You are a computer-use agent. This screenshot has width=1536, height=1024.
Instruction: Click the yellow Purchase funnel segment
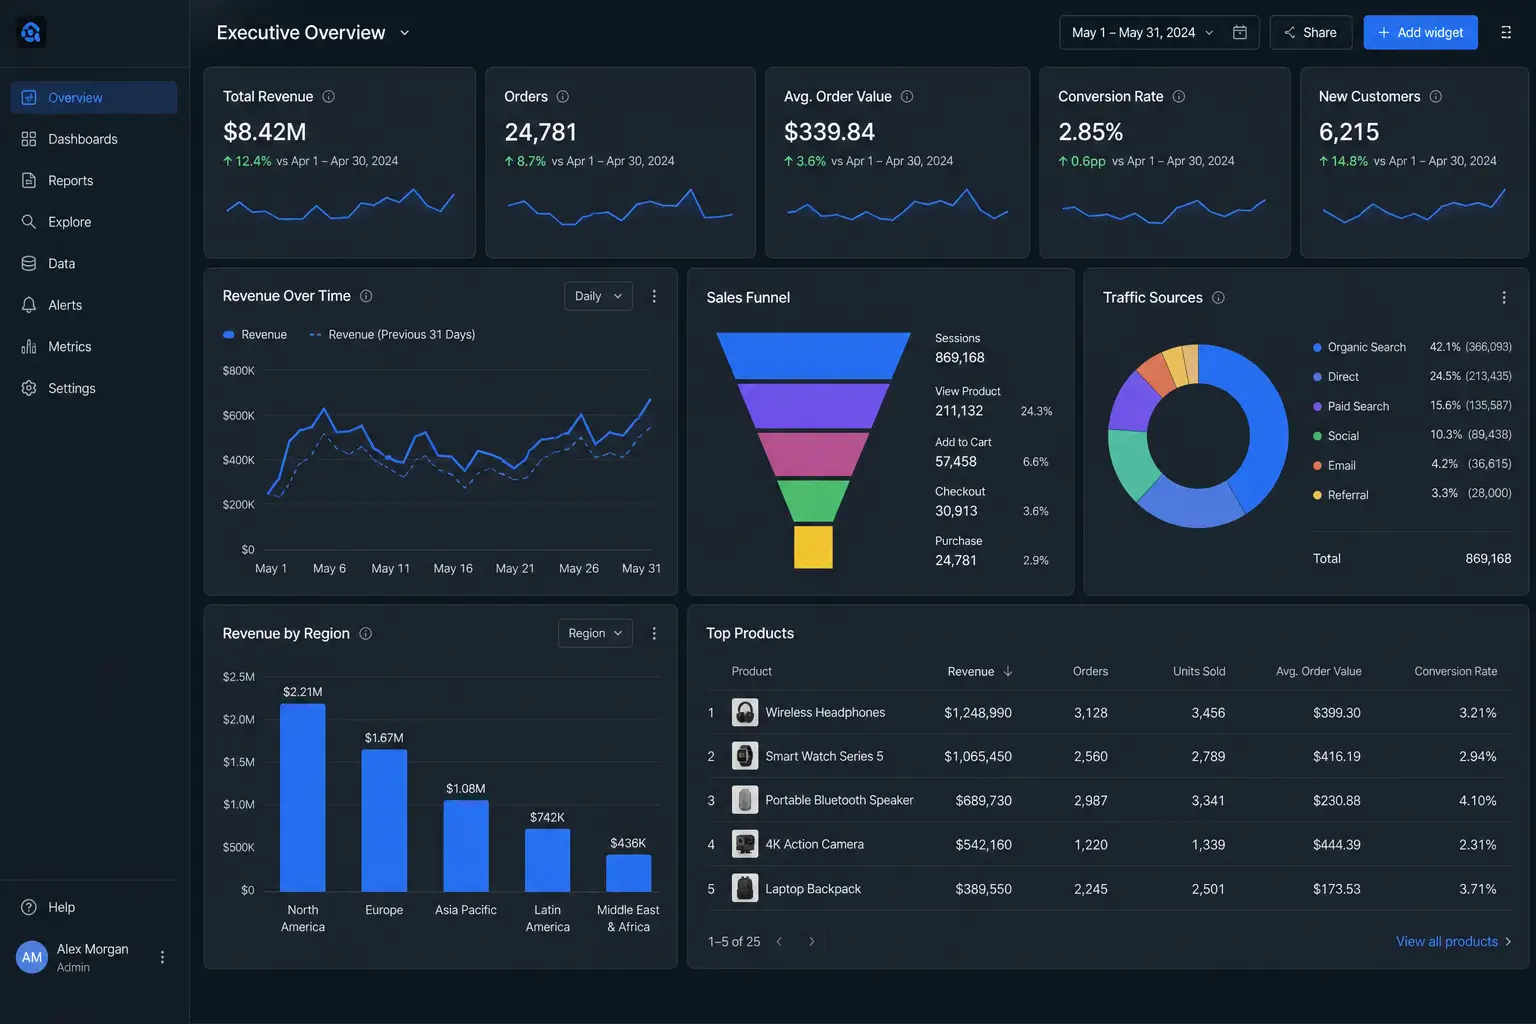[813, 547]
